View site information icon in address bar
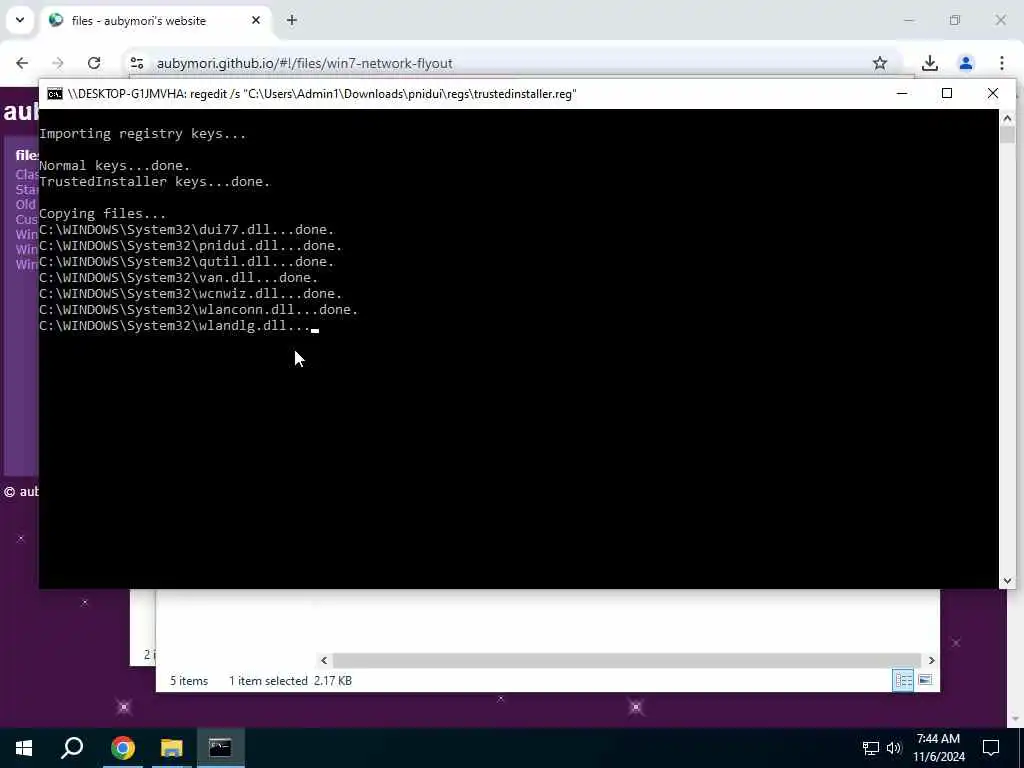The height and width of the screenshot is (768, 1024). [137, 63]
